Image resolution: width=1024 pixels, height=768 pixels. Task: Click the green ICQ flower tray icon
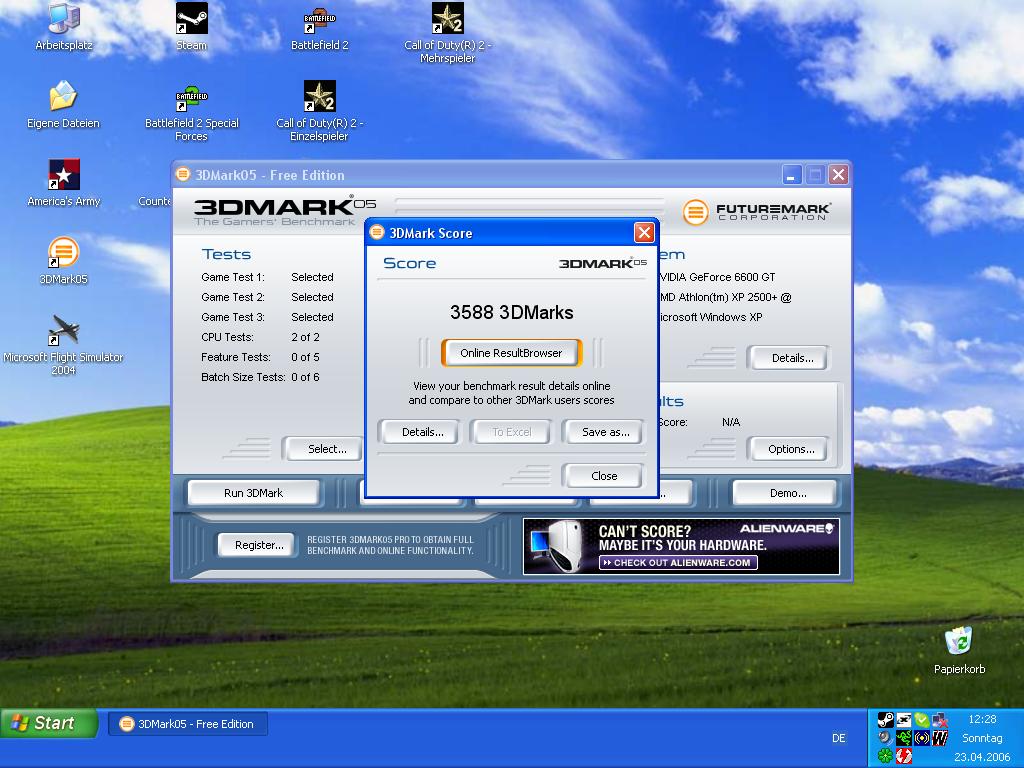tap(886, 756)
